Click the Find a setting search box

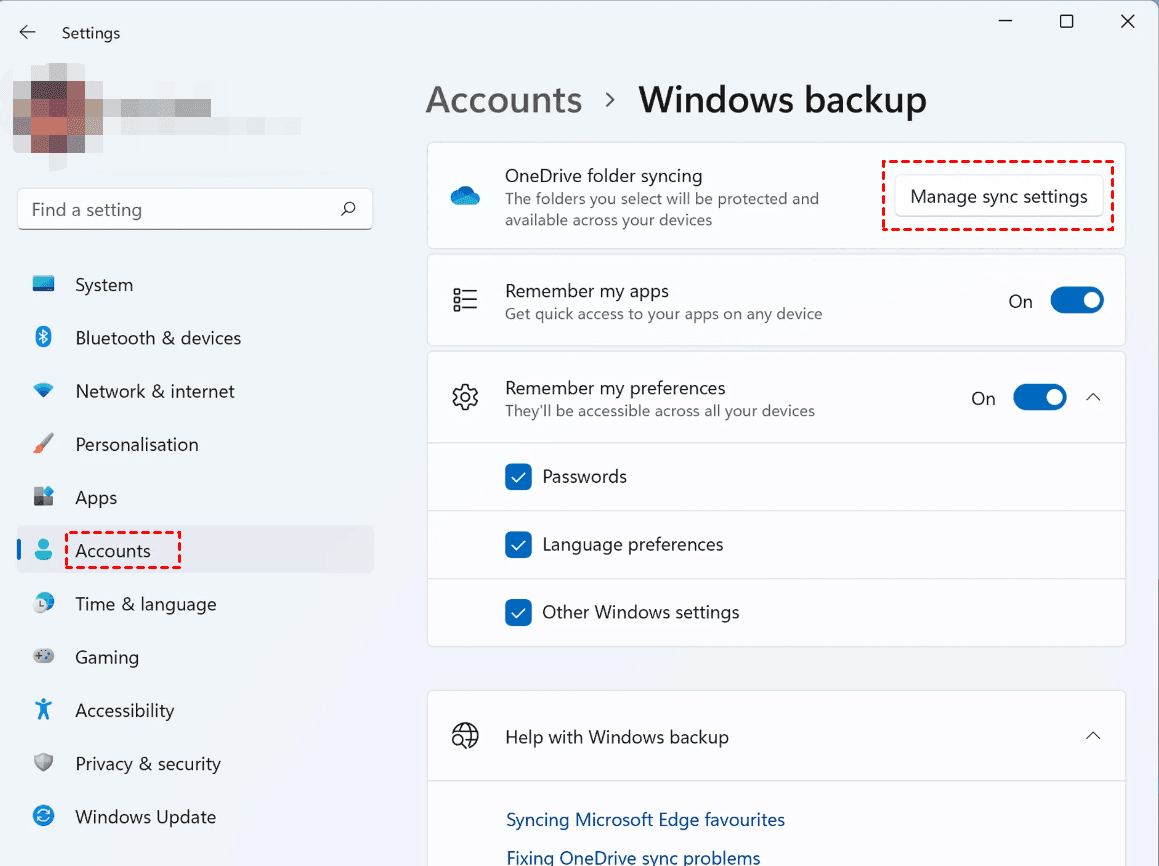(180, 209)
